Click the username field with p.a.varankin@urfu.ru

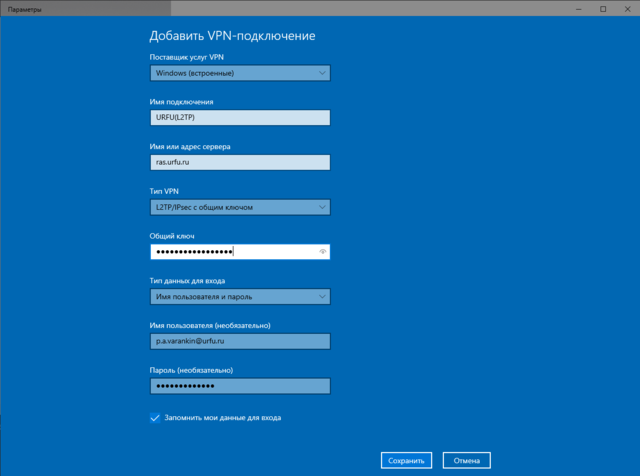pos(240,341)
